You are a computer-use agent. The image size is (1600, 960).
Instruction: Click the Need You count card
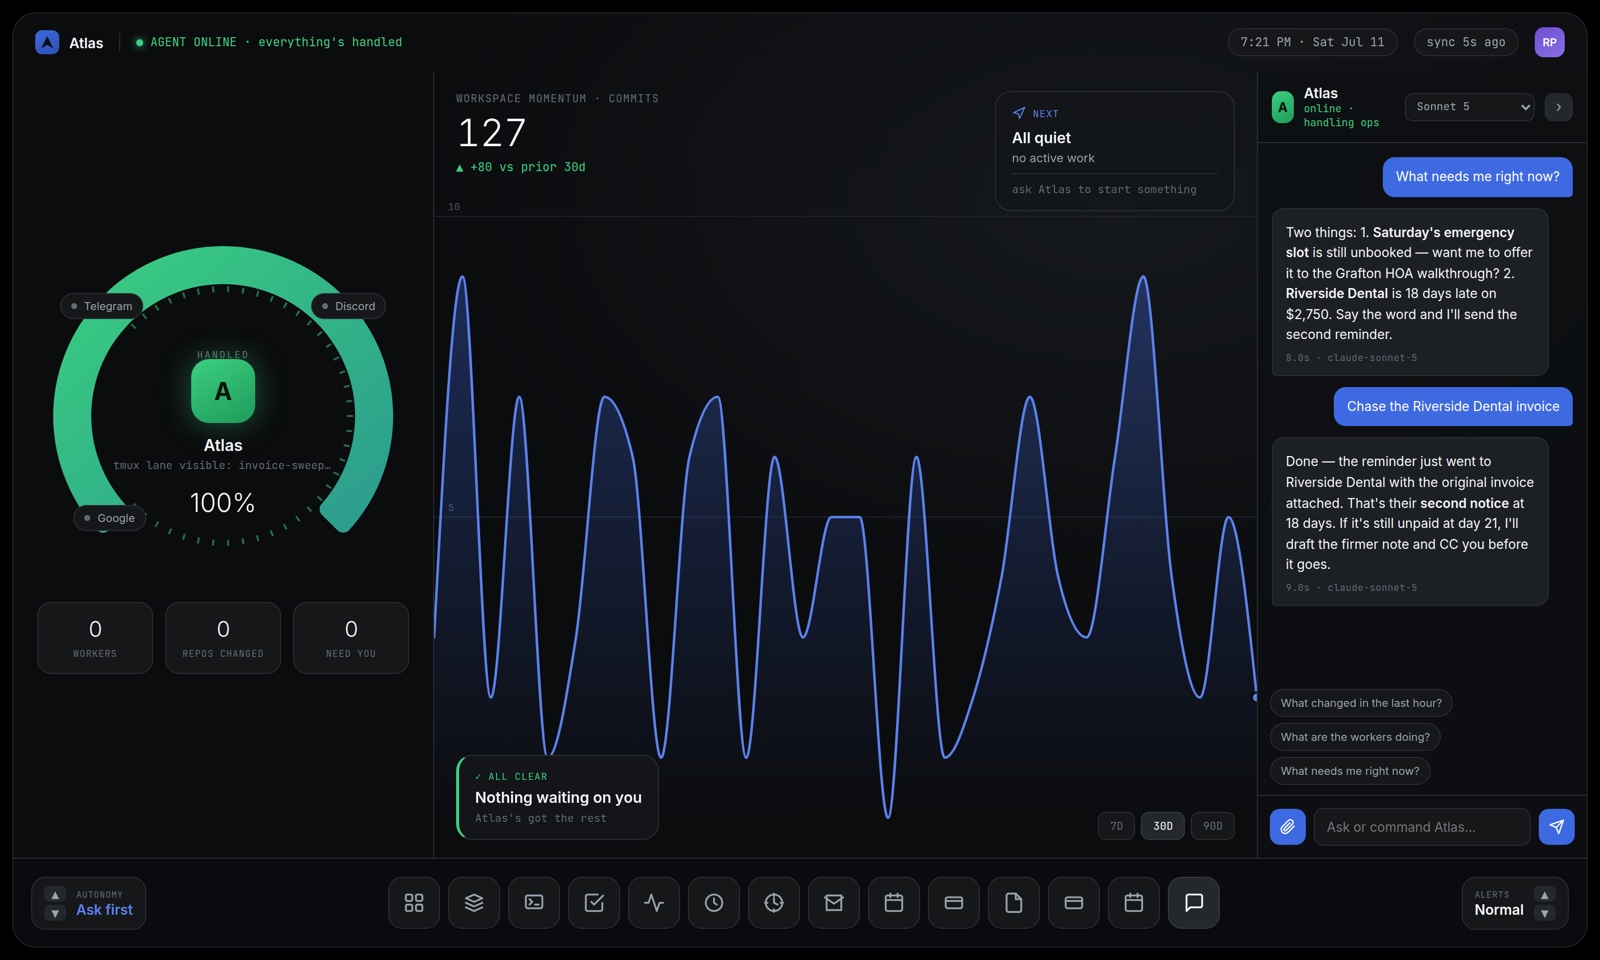351,638
